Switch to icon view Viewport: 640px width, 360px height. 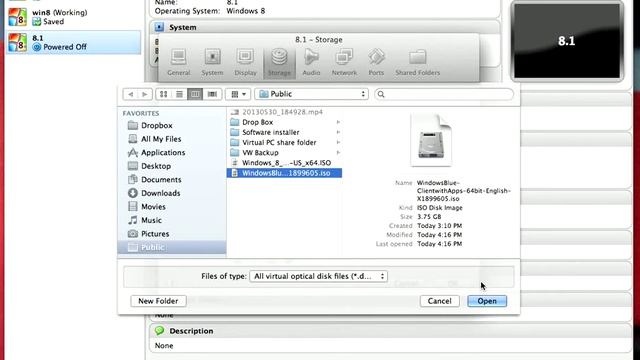point(163,94)
